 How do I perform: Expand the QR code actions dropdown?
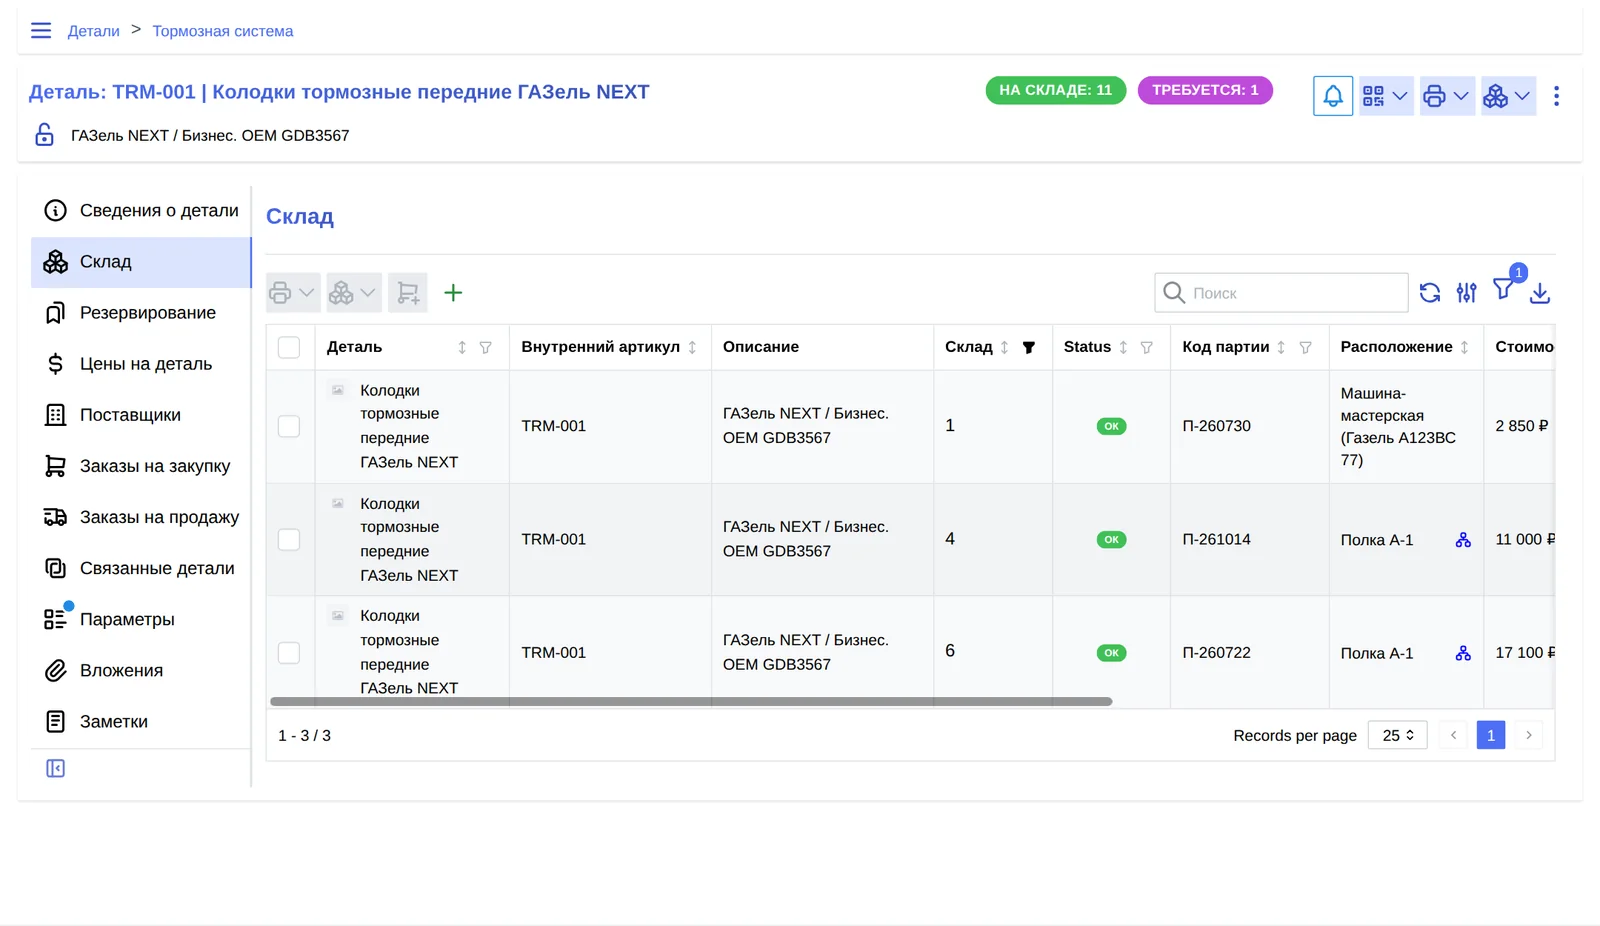coord(1386,96)
